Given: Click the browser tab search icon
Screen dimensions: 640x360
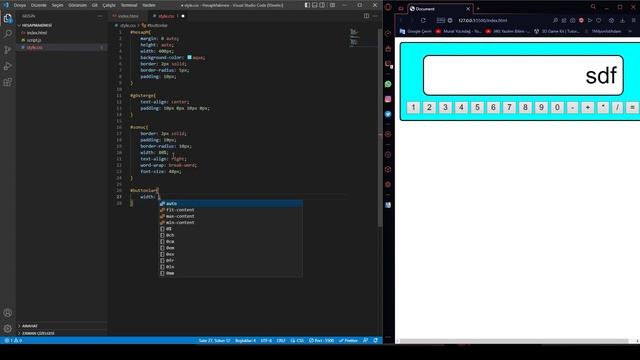Looking at the screenshot, I should [593, 7].
